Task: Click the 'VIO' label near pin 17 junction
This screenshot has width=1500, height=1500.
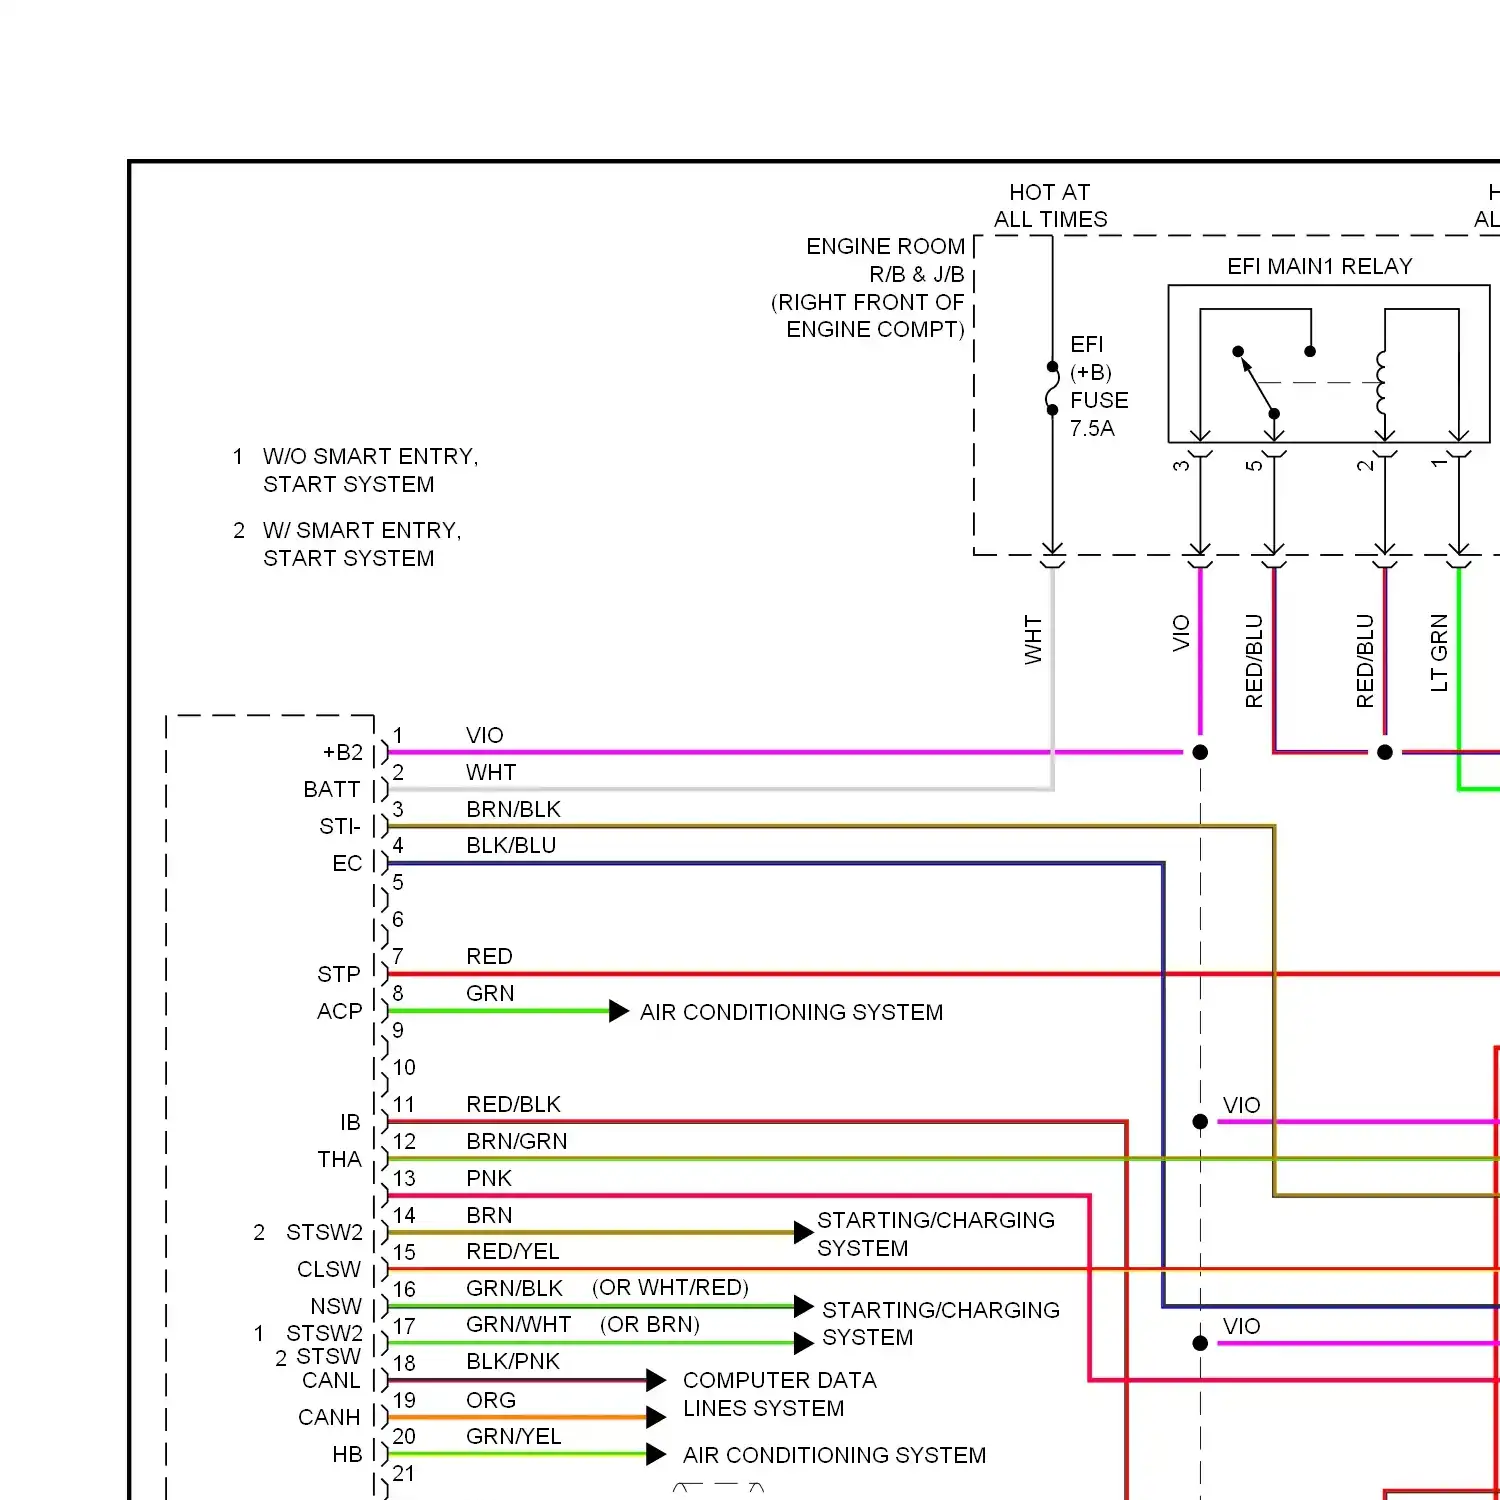Action: (1241, 1326)
